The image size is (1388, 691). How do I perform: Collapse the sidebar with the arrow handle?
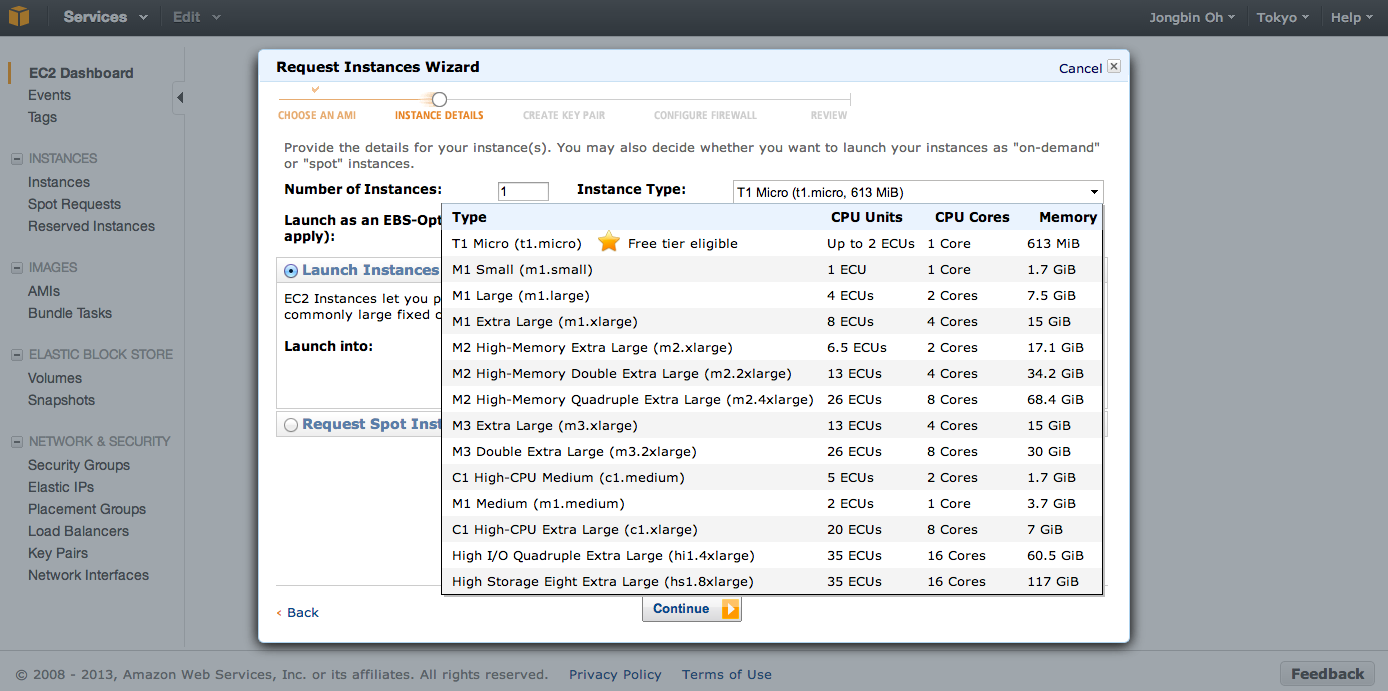click(x=179, y=97)
